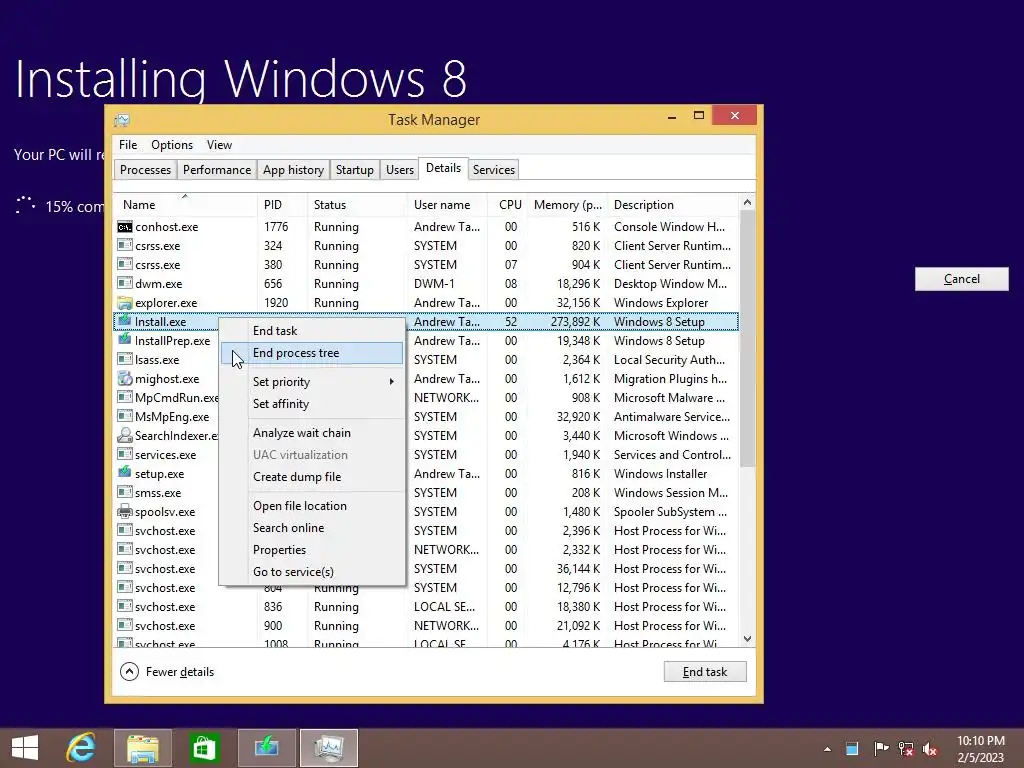Click the setup.exe installer icon
The height and width of the screenshot is (768, 1024).
124,473
